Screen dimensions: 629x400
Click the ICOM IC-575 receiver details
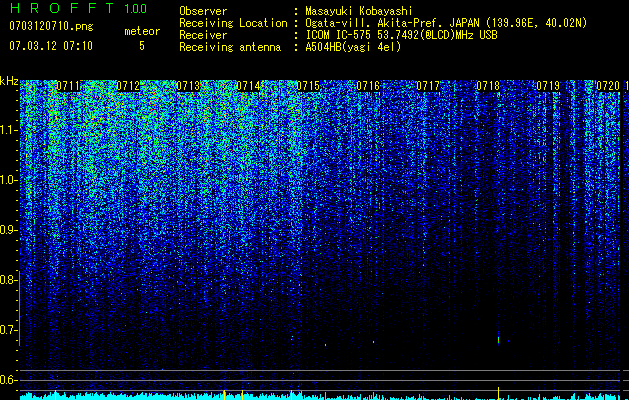tap(401, 35)
